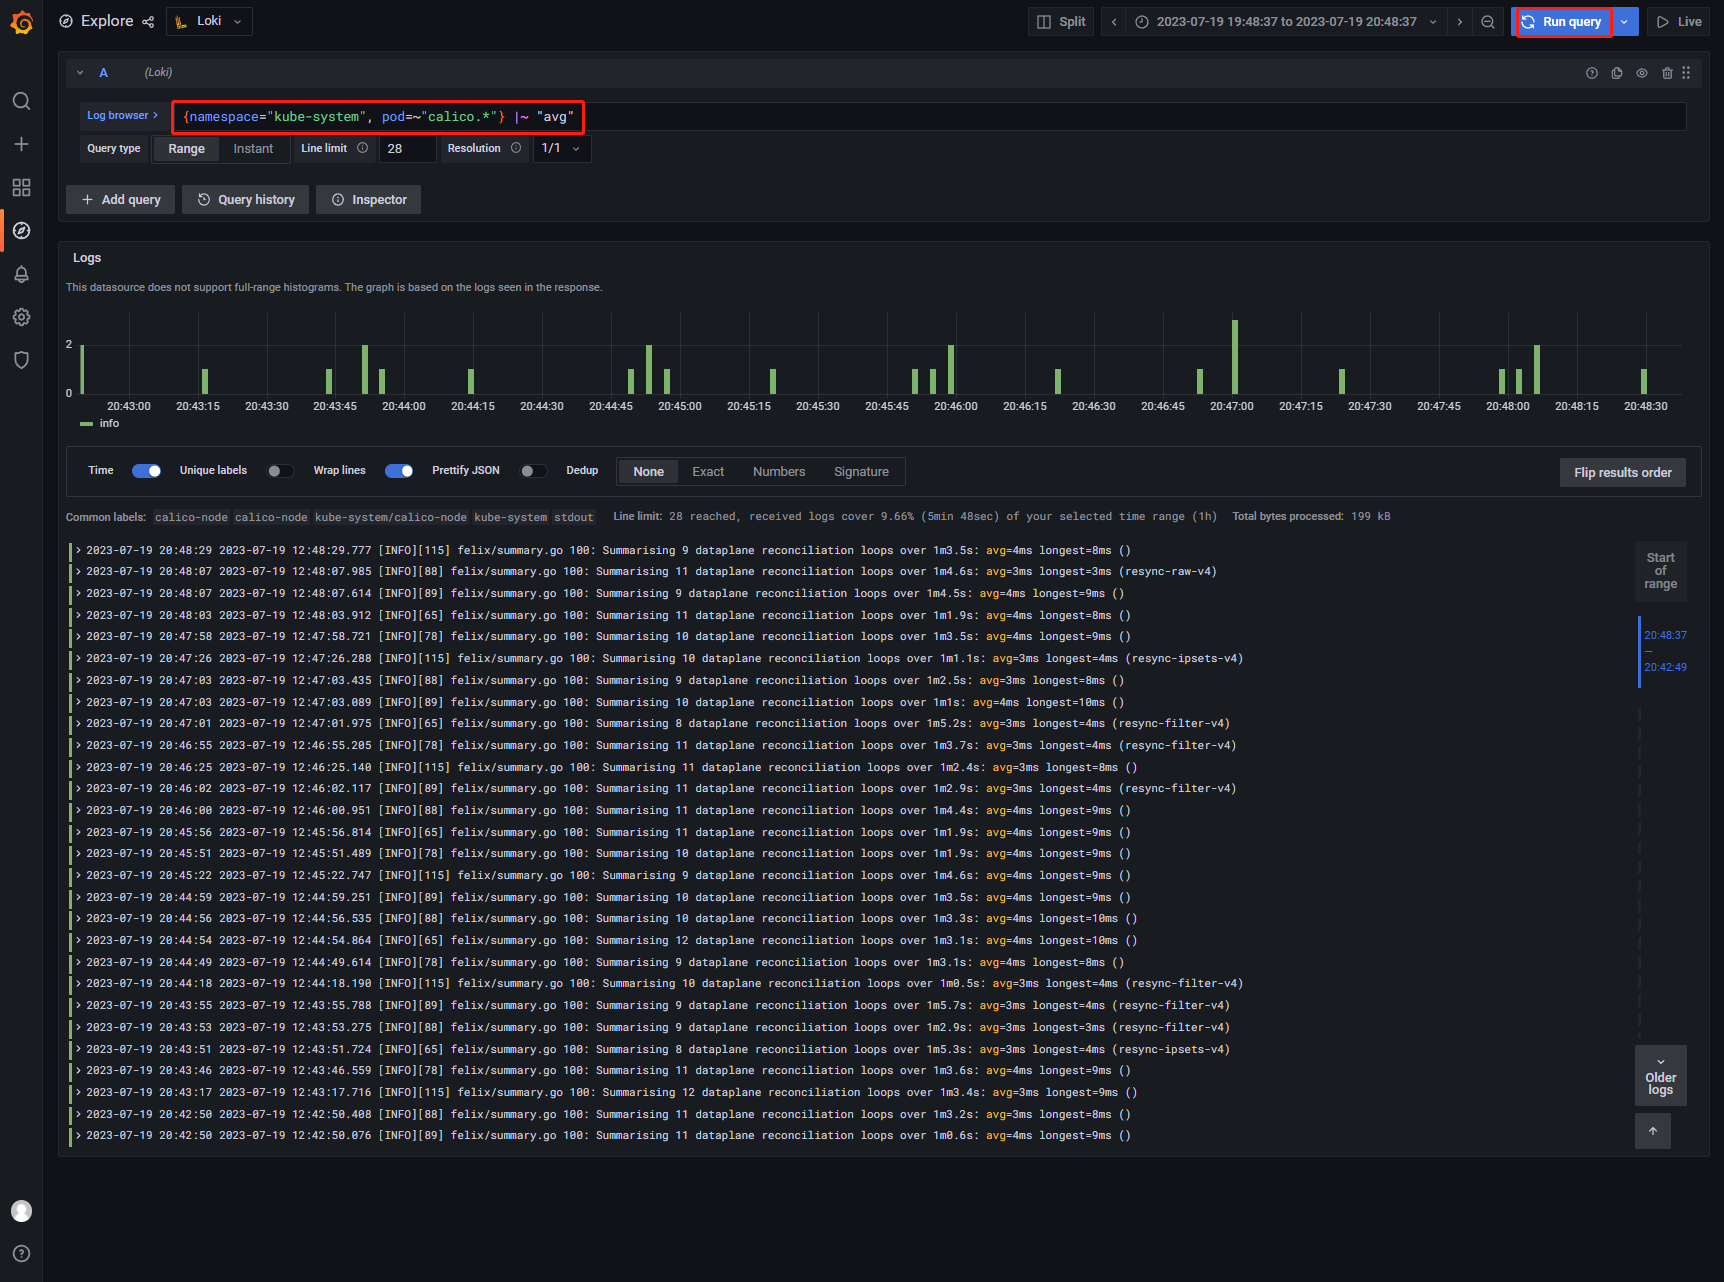This screenshot has height=1282, width=1724.
Task: Open the Run query interval dropdown arrow
Action: (1625, 22)
